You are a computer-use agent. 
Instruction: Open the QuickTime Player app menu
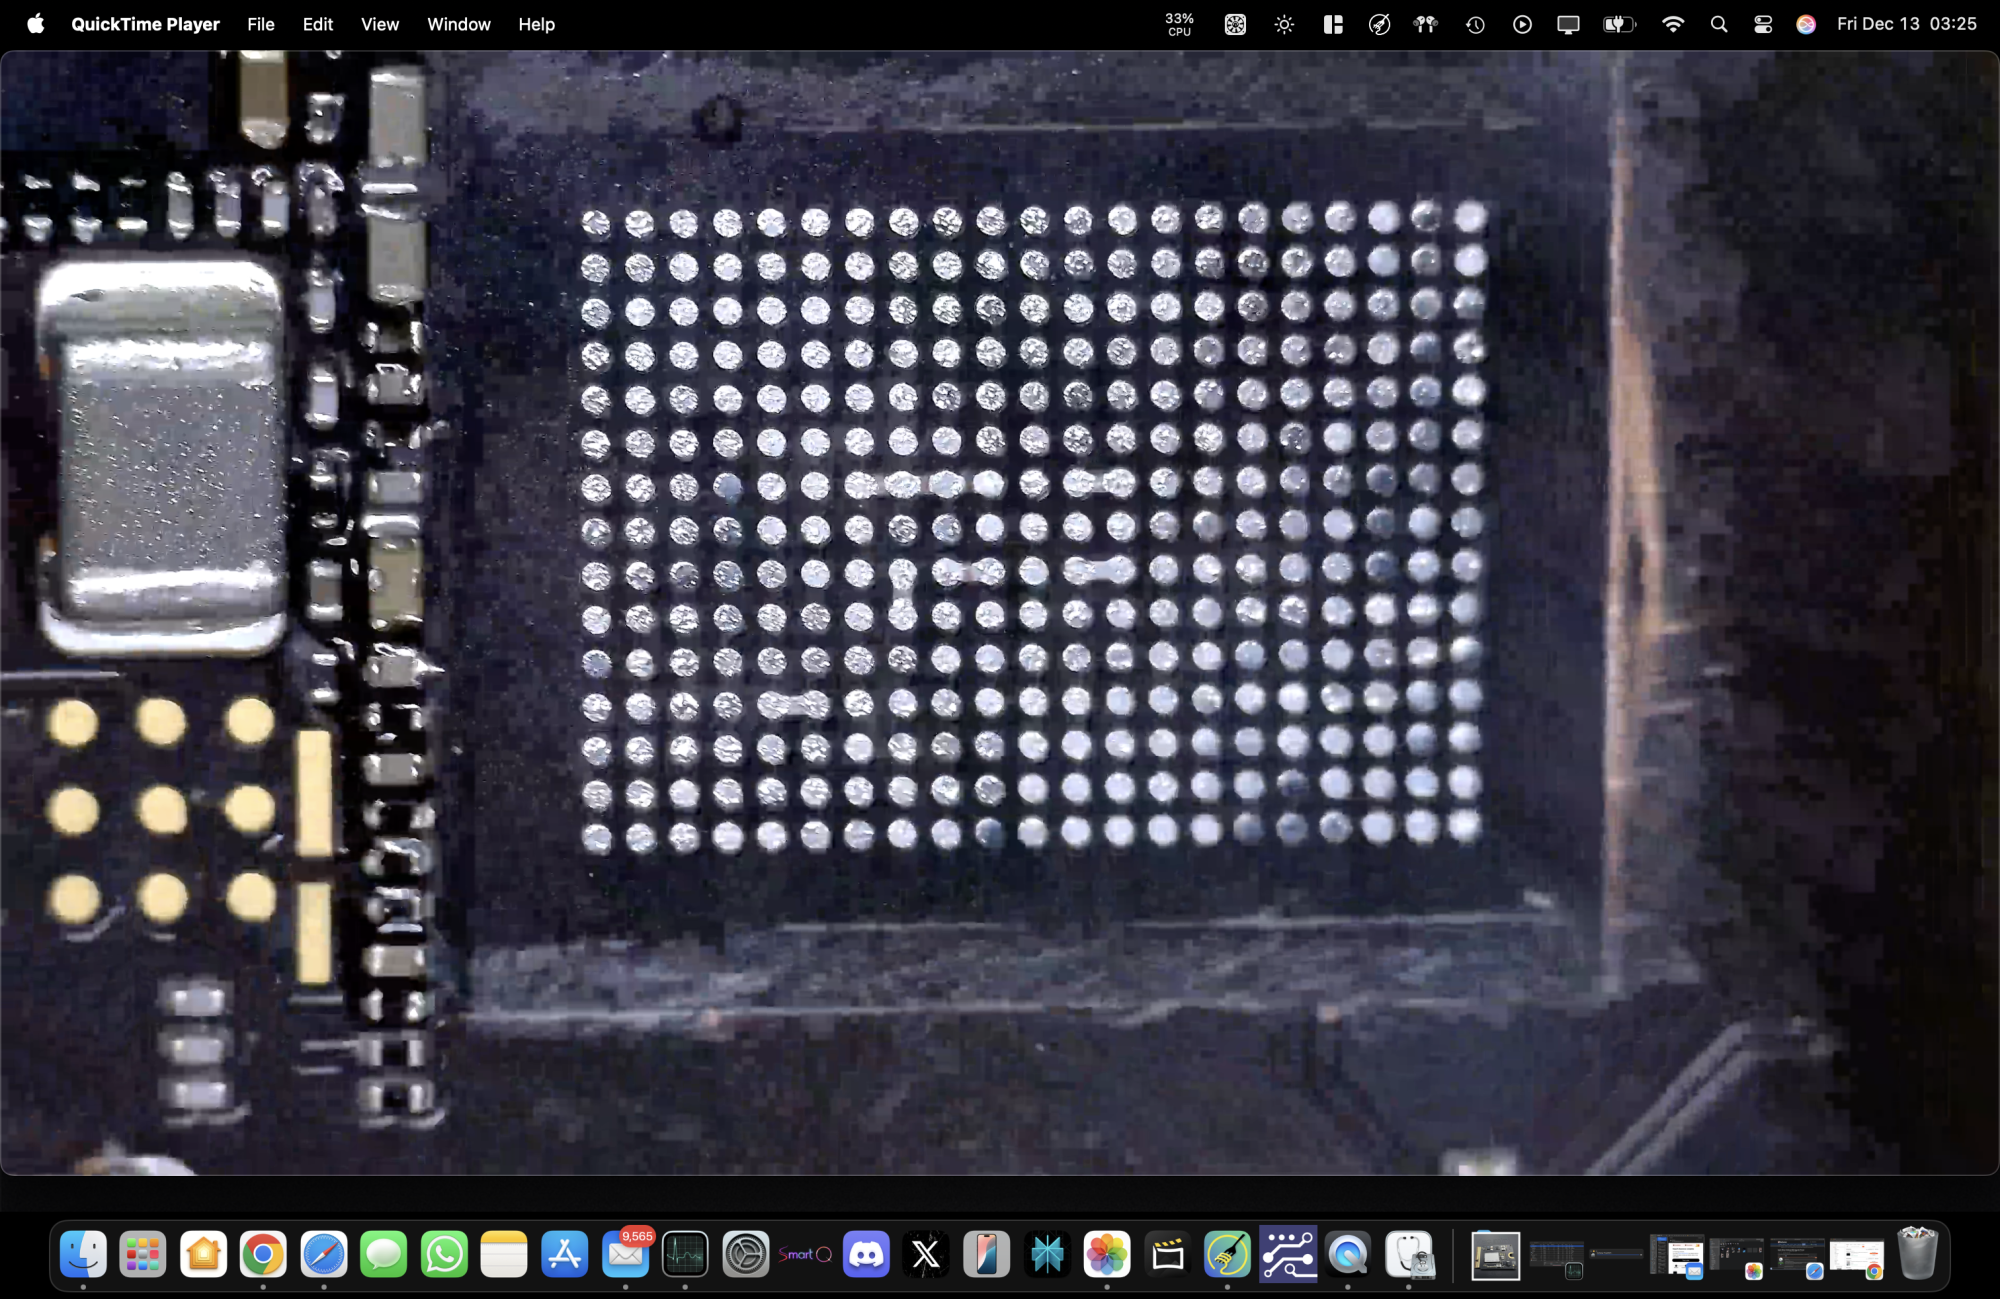145,24
